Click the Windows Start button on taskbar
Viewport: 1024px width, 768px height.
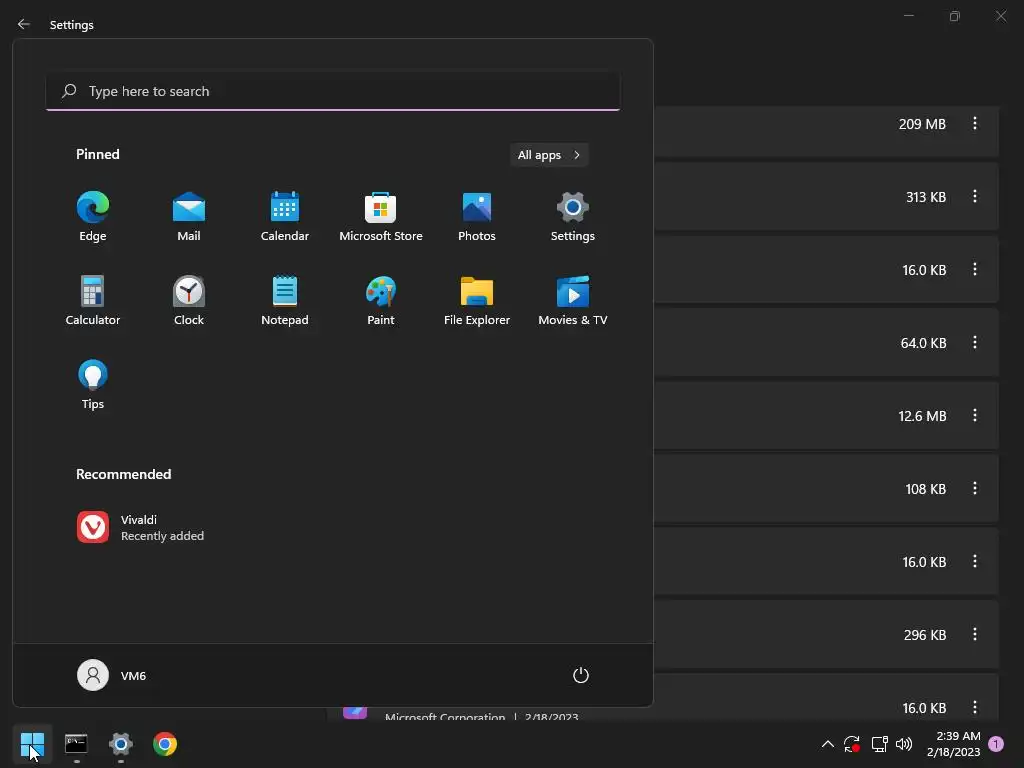pos(32,744)
